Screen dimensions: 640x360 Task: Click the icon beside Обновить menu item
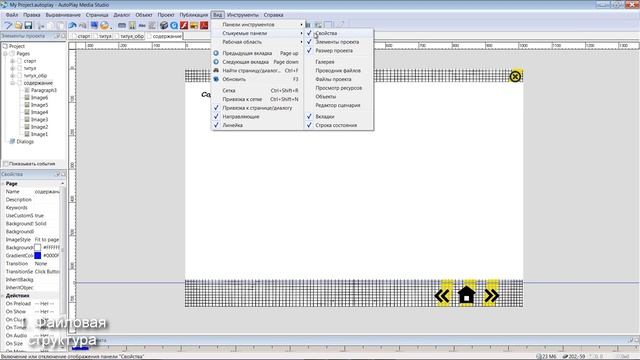pos(216,79)
